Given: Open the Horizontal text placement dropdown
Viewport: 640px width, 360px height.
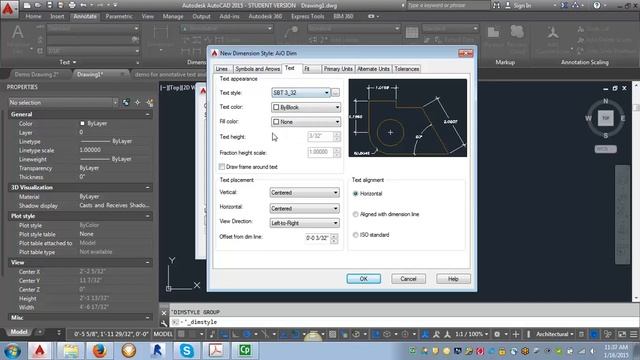Looking at the screenshot, I should (x=304, y=209).
